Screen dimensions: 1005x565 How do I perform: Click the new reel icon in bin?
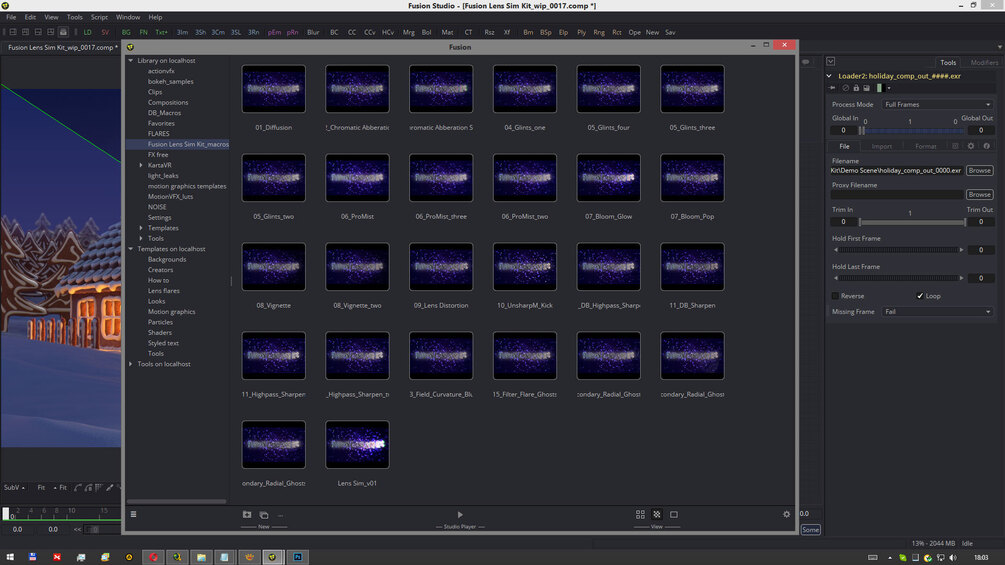(x=263, y=514)
